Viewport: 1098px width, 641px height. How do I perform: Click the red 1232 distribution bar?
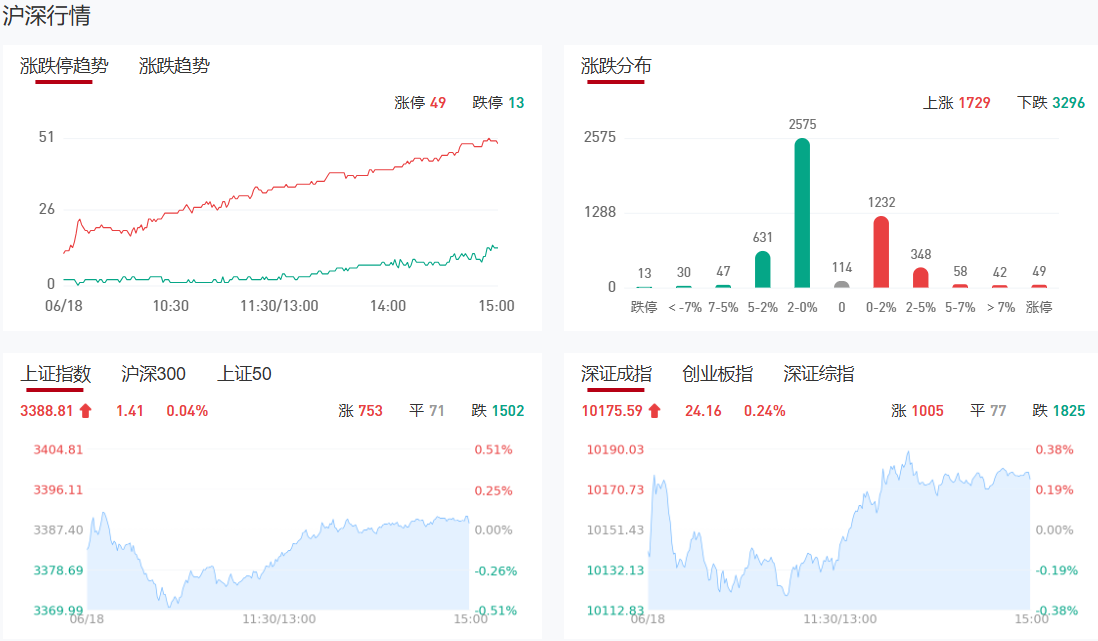coord(881,252)
